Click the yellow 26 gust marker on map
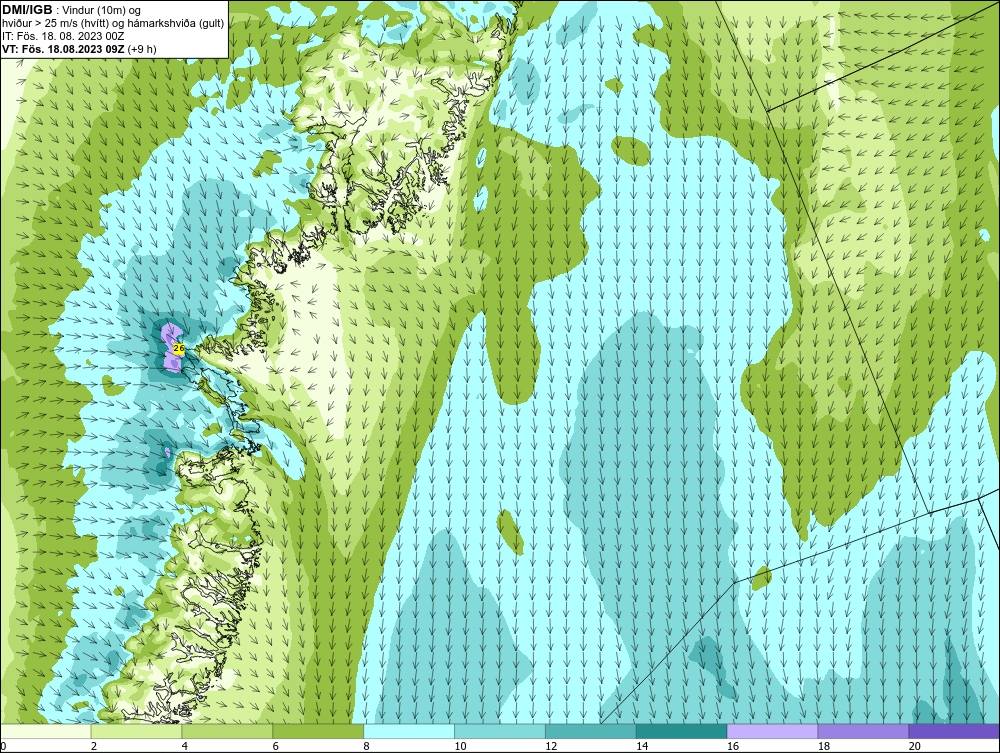The width and height of the screenshot is (1000, 753). click(x=179, y=349)
